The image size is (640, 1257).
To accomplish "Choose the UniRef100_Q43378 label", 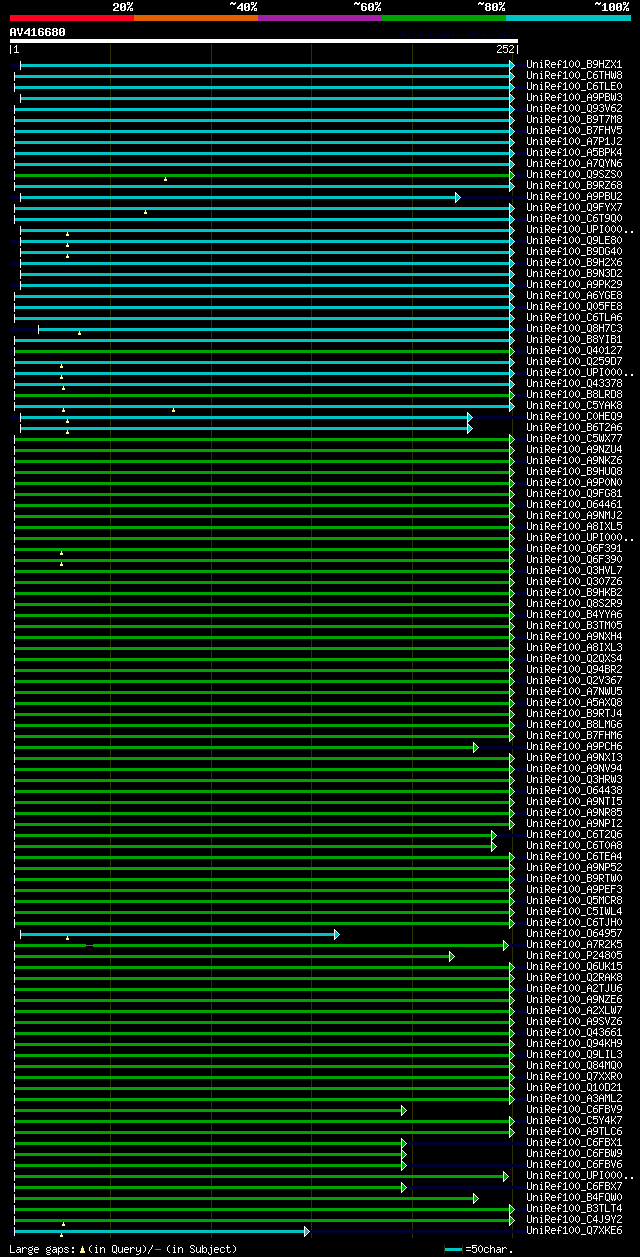I will [574, 384].
